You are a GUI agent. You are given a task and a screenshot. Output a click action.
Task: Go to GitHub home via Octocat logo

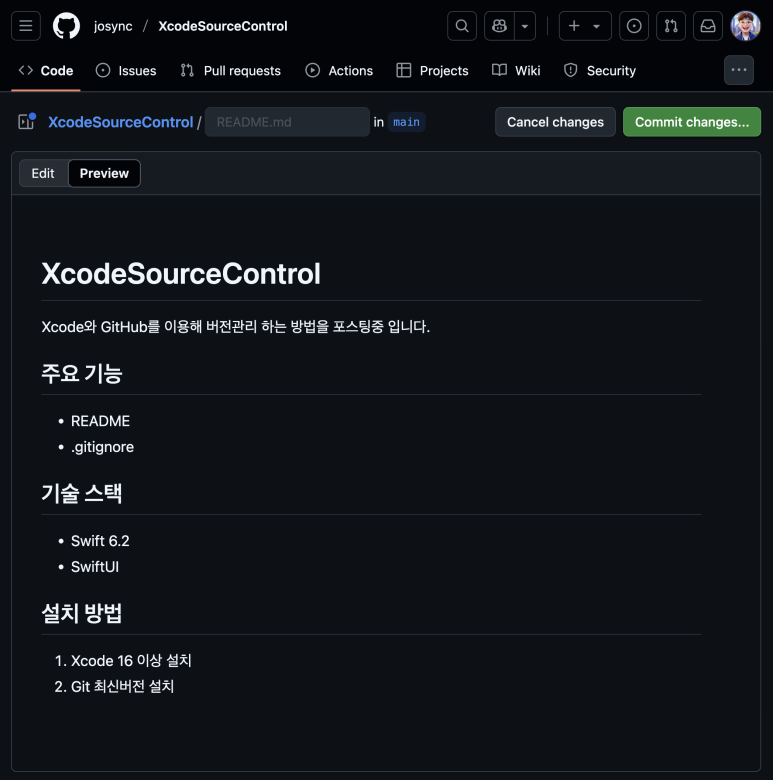point(66,26)
